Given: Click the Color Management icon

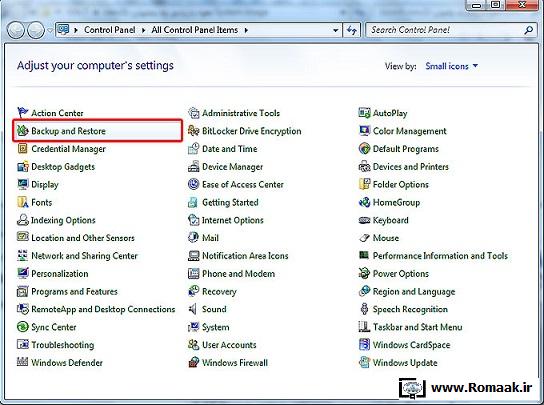Looking at the screenshot, I should coord(364,130).
